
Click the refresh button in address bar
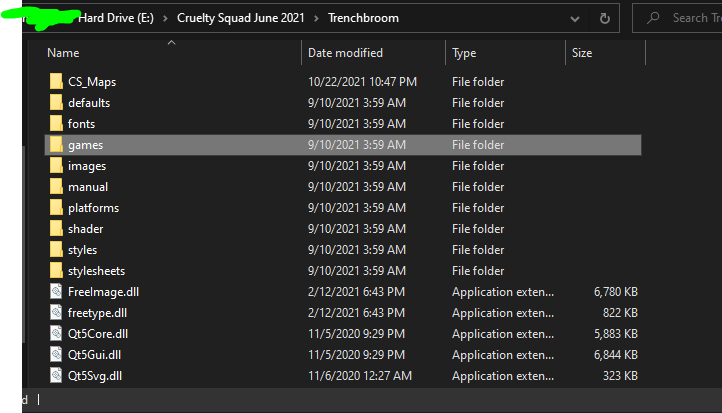coord(604,18)
